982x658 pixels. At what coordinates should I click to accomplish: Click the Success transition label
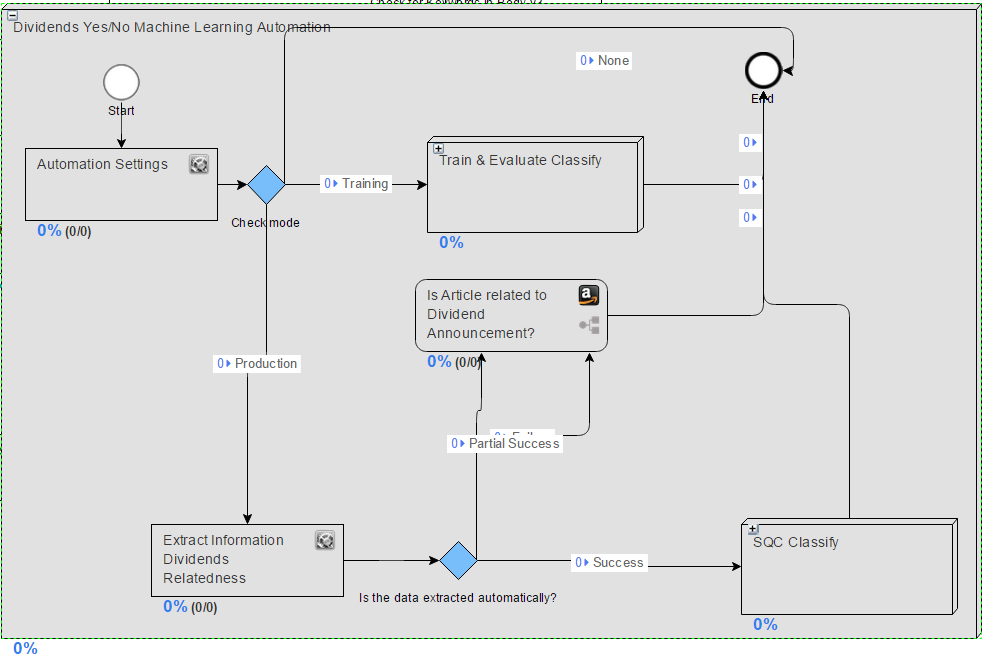click(x=609, y=562)
